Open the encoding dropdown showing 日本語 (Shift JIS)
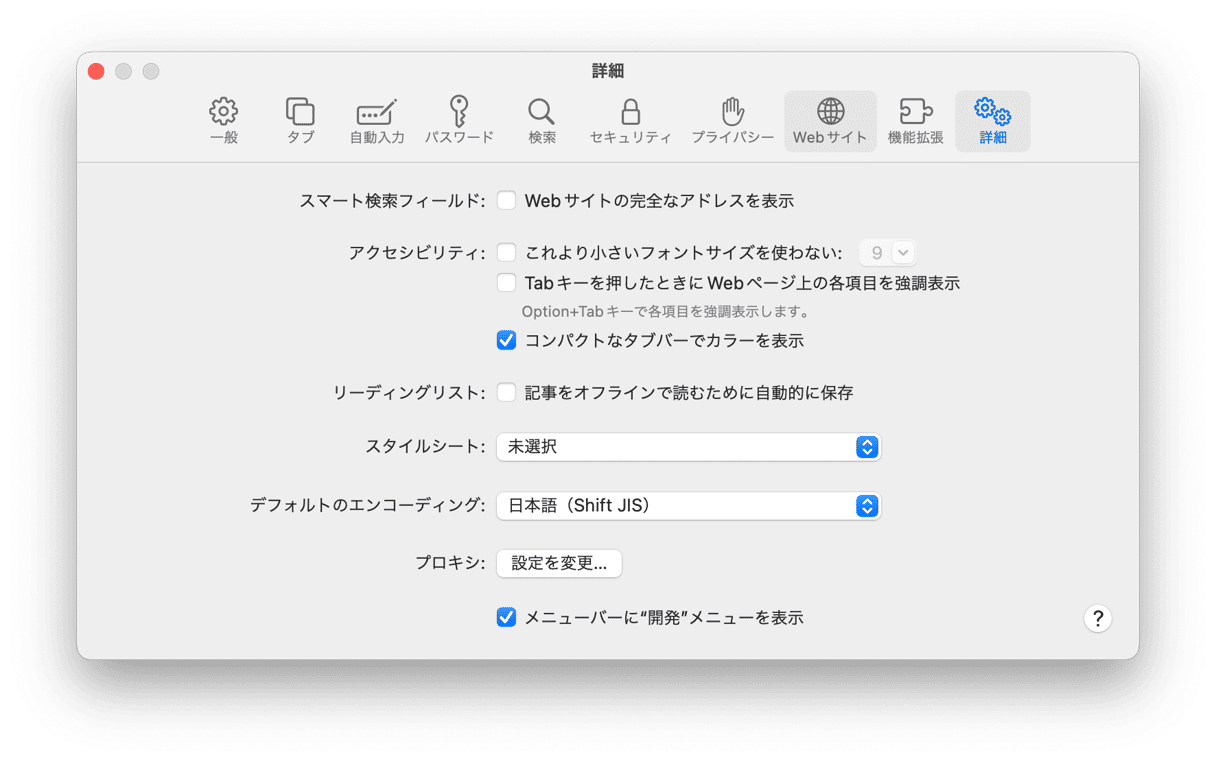The height and width of the screenshot is (761, 1216). pos(688,506)
